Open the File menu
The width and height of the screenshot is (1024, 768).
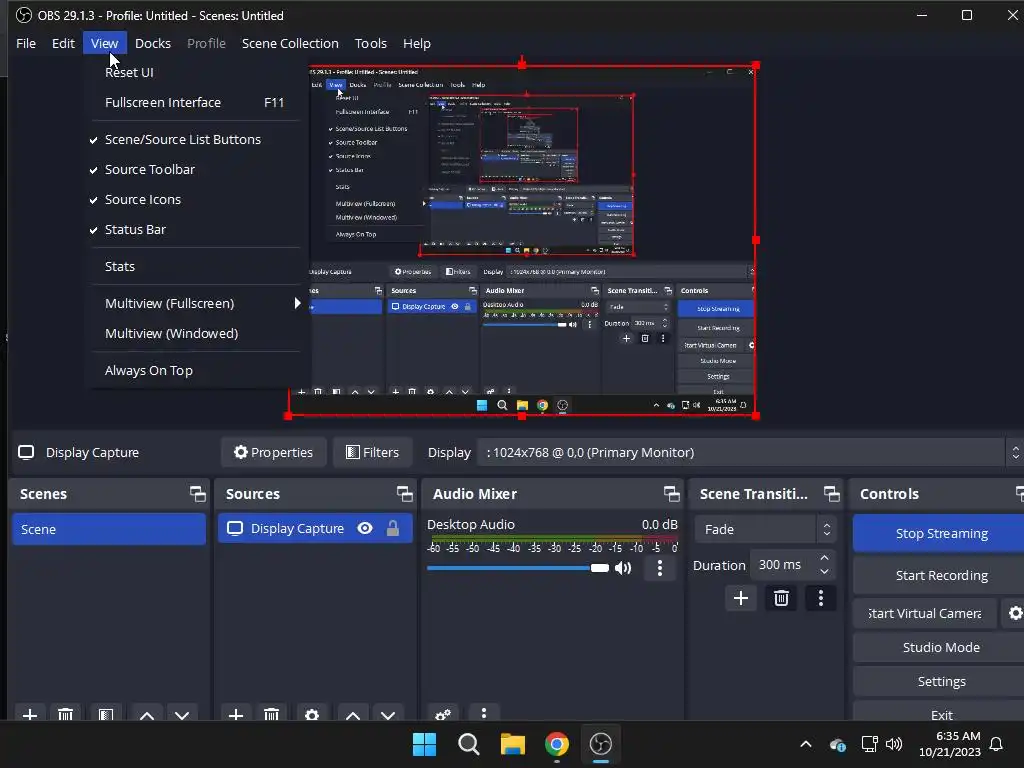[x=26, y=43]
